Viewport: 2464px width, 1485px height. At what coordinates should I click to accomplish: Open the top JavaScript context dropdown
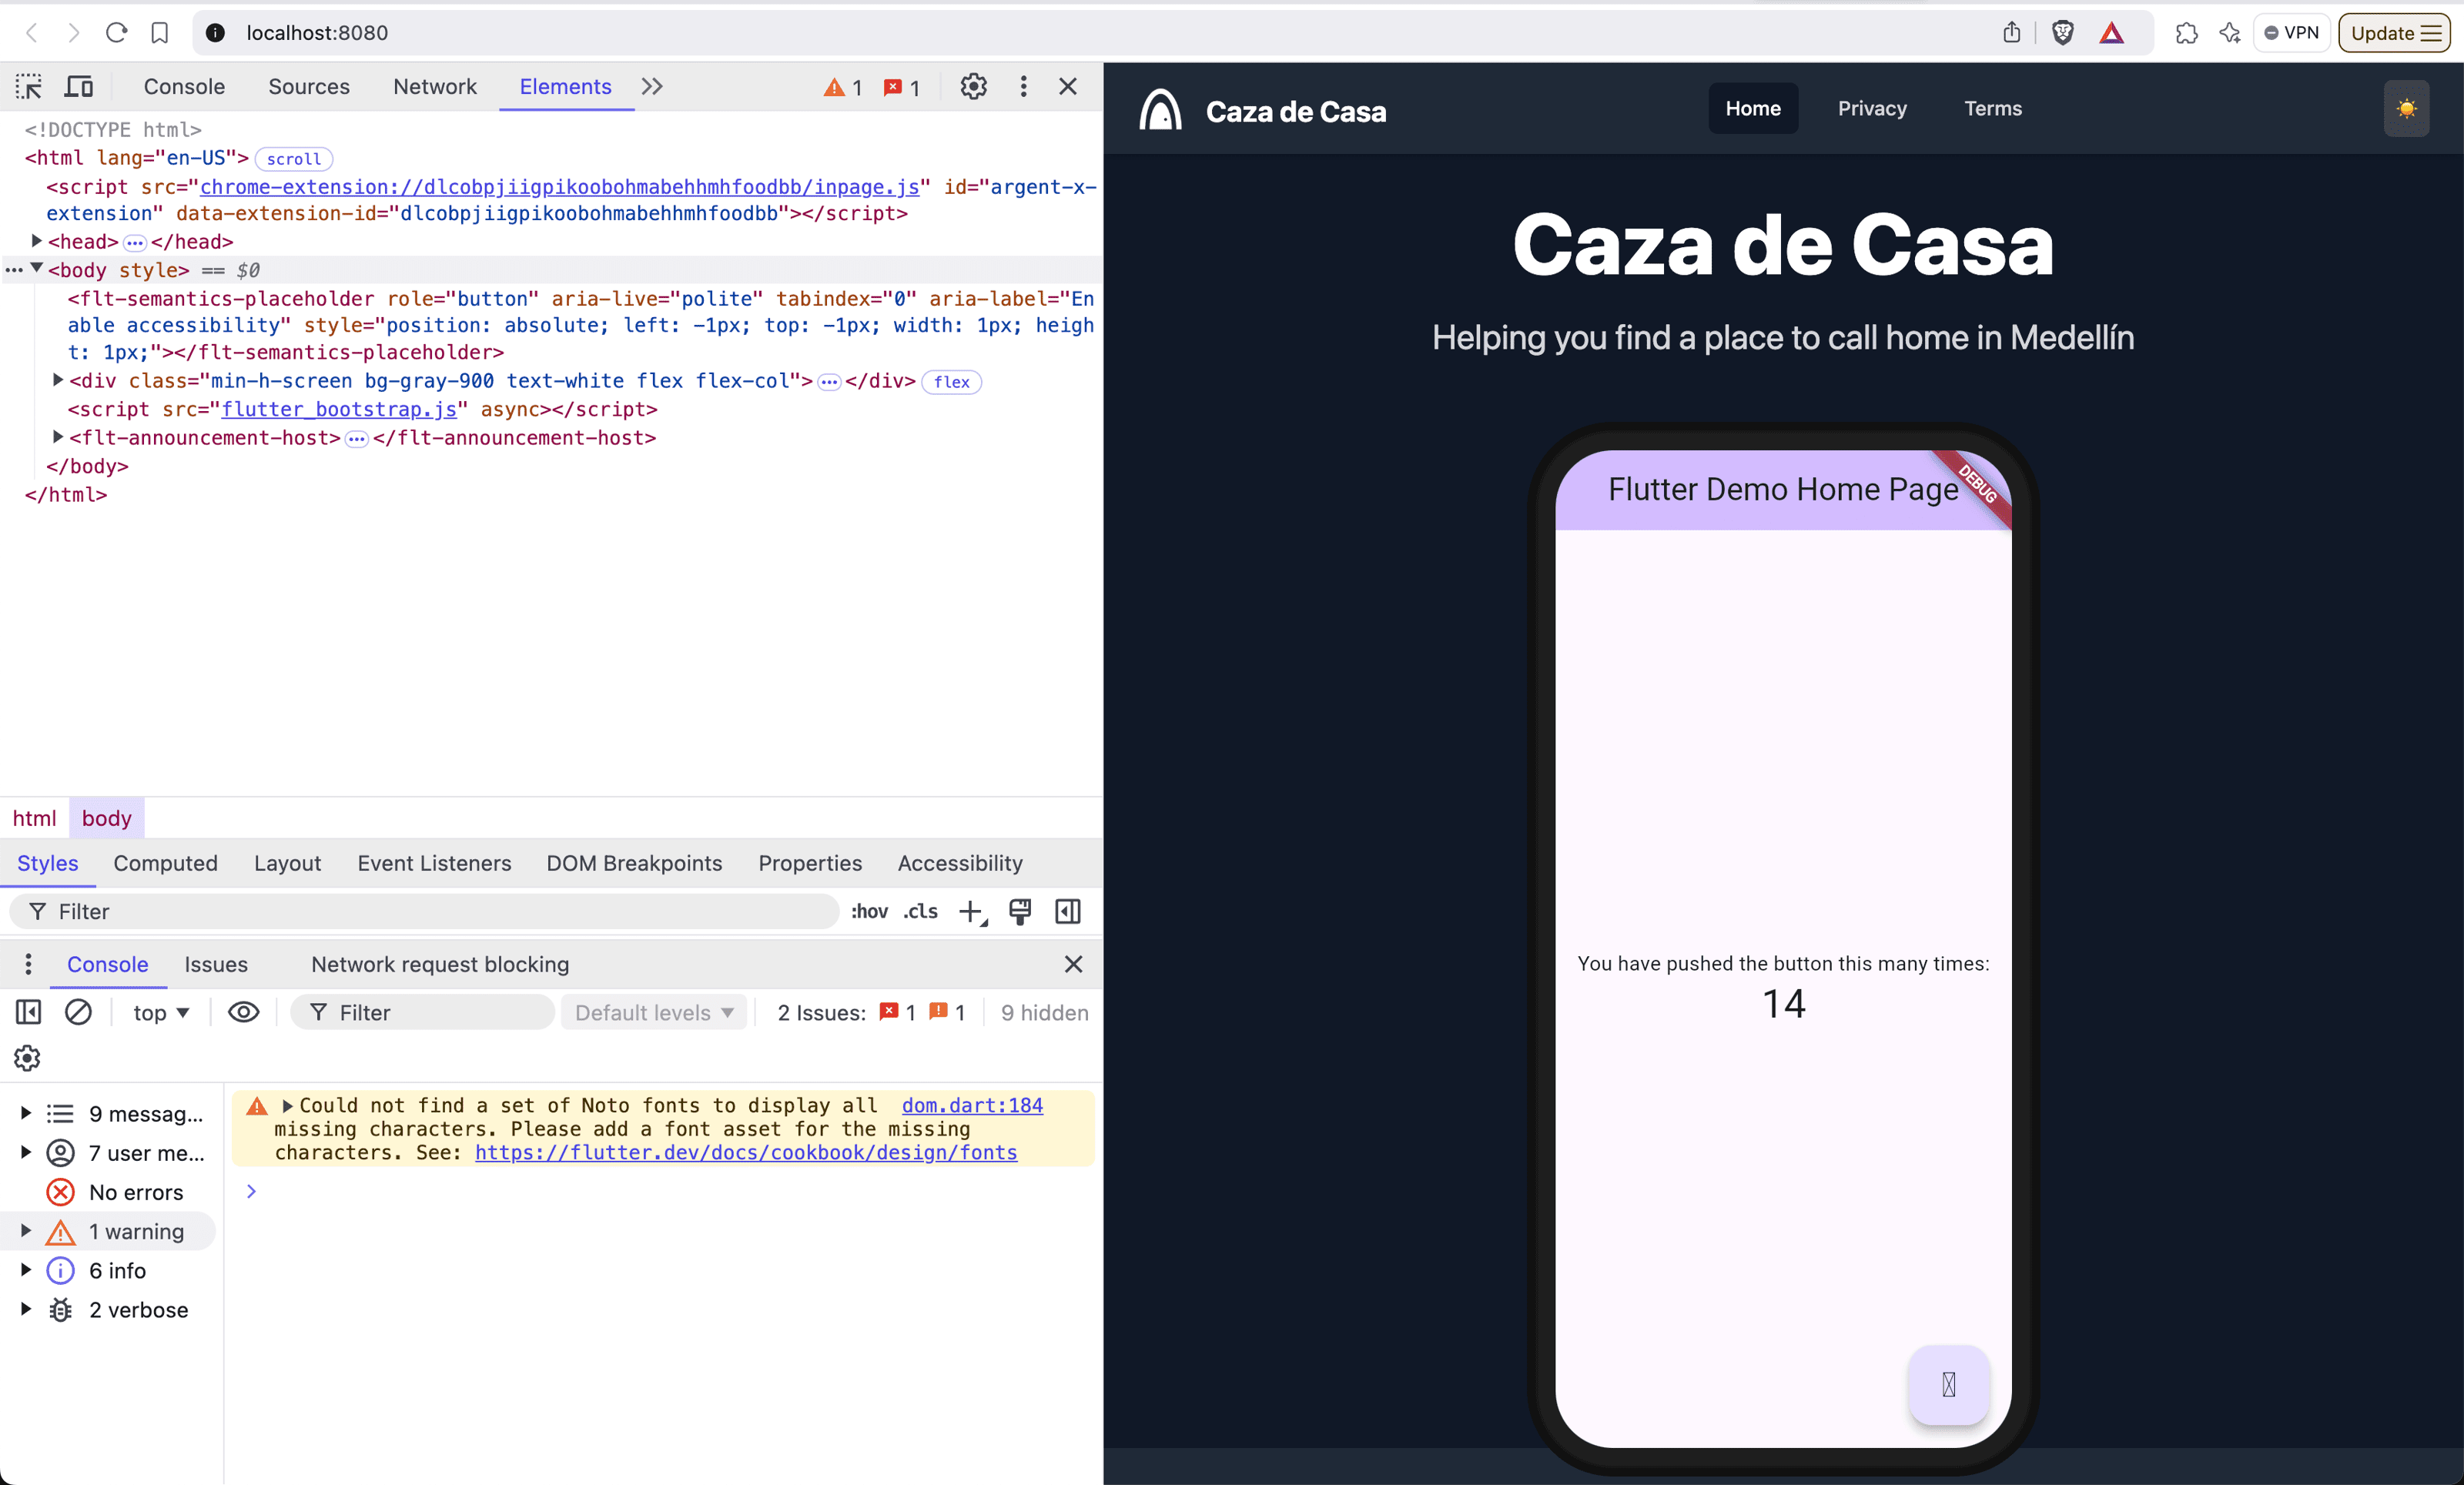pyautogui.click(x=160, y=1012)
